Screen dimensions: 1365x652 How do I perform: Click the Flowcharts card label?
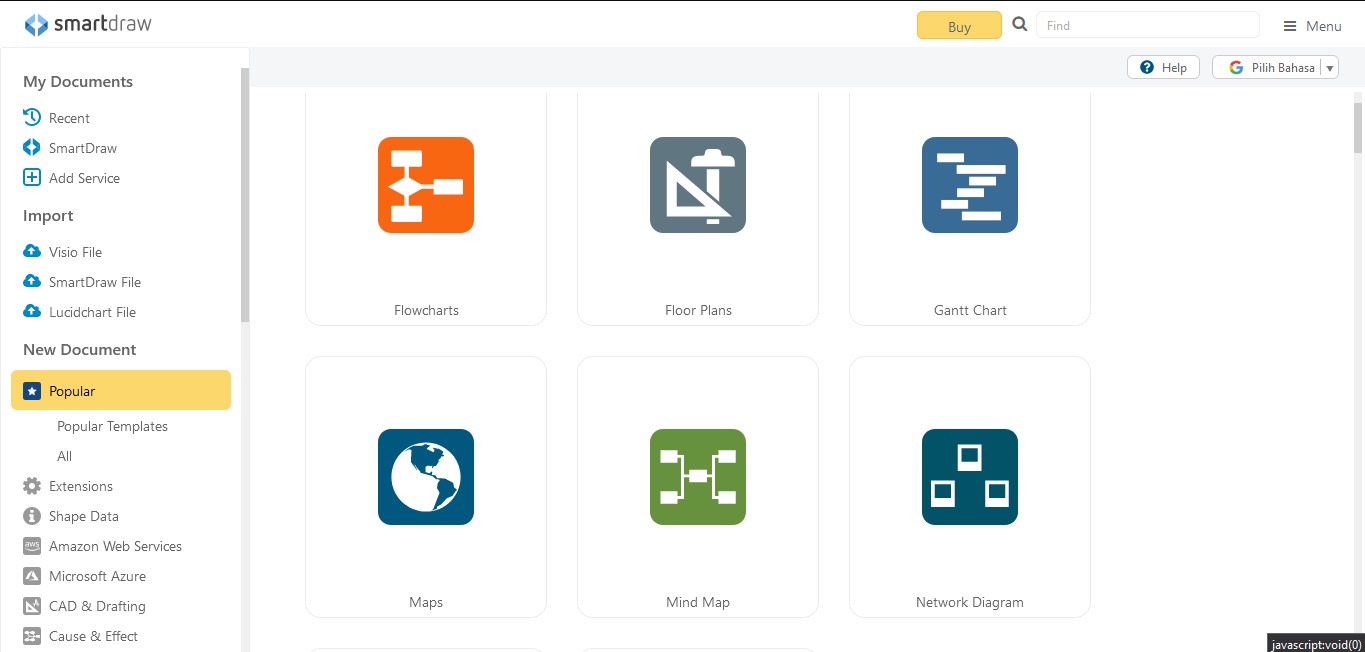pos(426,310)
